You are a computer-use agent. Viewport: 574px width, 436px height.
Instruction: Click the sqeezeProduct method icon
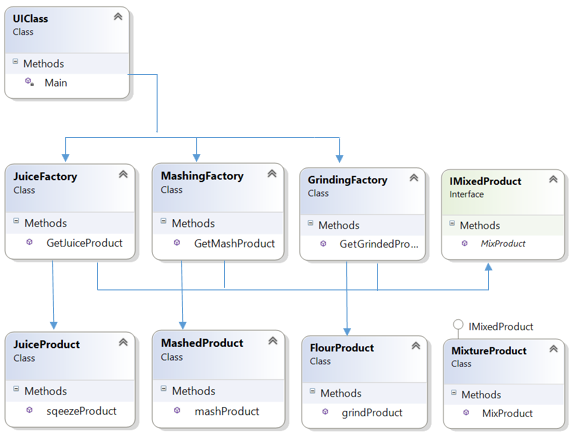[30, 410]
